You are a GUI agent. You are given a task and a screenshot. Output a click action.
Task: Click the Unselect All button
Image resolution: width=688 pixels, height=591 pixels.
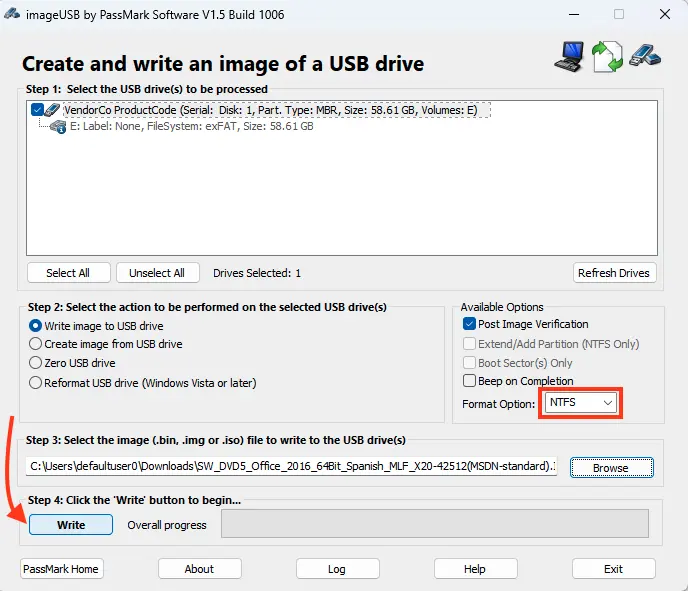click(x=157, y=273)
